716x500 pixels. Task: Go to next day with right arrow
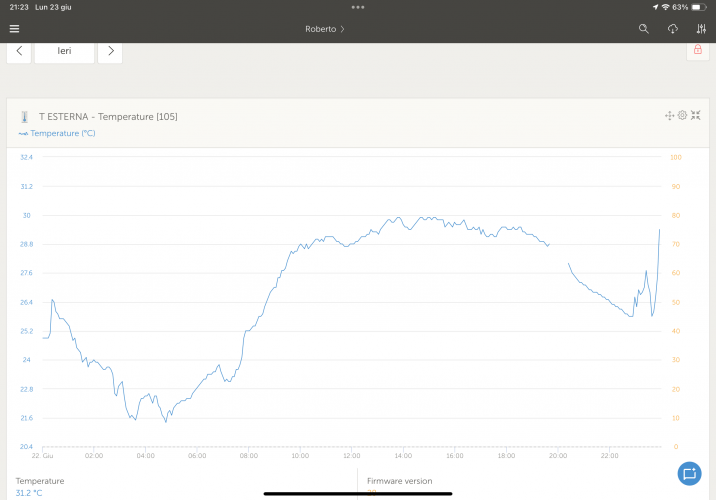point(110,51)
